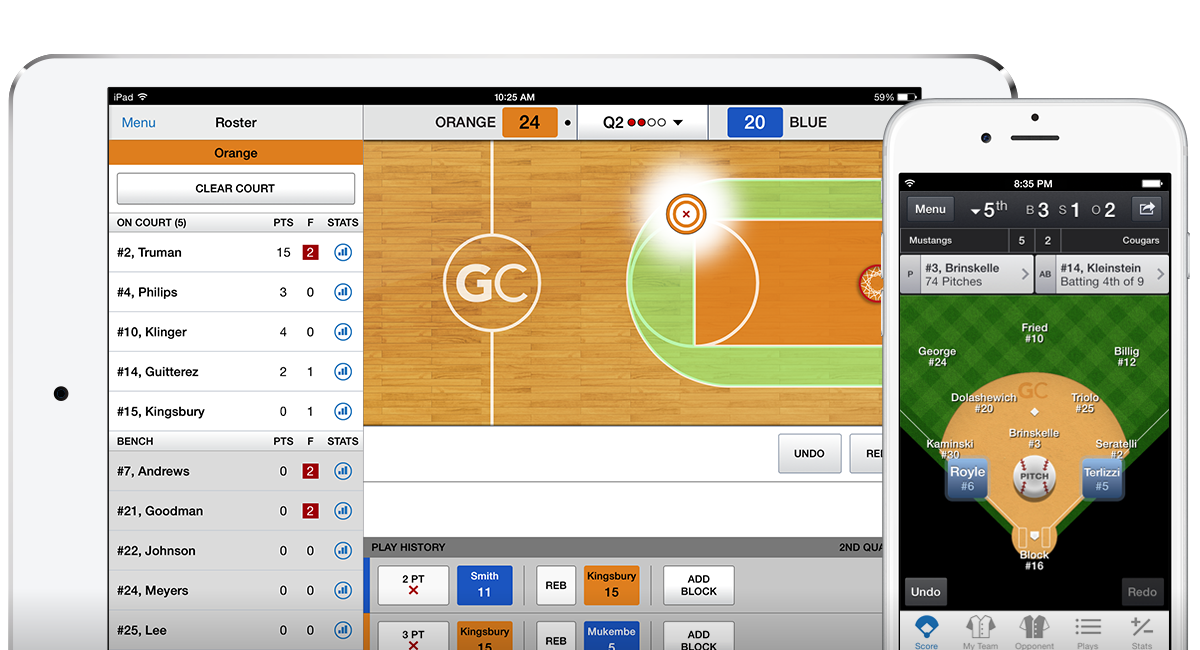Tap stats icon for #15 Kingsbury
Viewport: 1200px width, 650px height.
point(342,411)
